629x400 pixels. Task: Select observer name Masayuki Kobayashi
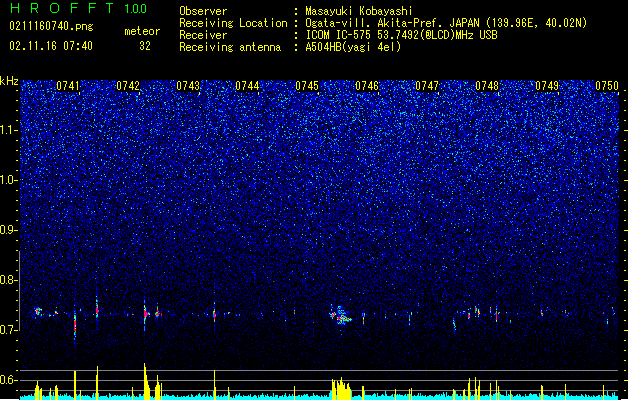click(x=359, y=11)
